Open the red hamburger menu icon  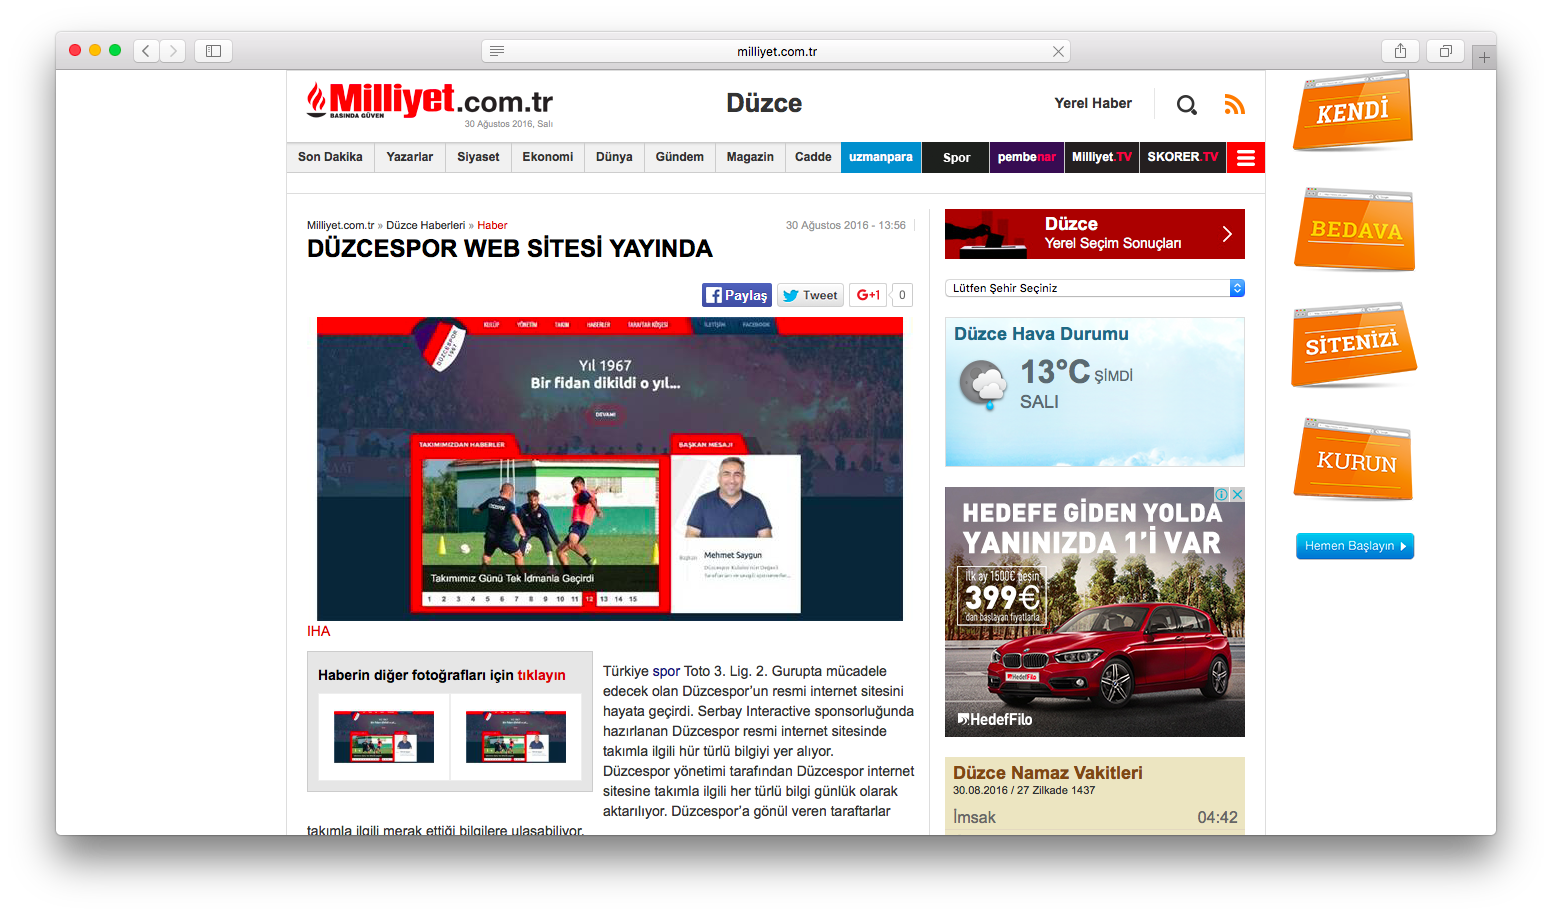click(1246, 157)
